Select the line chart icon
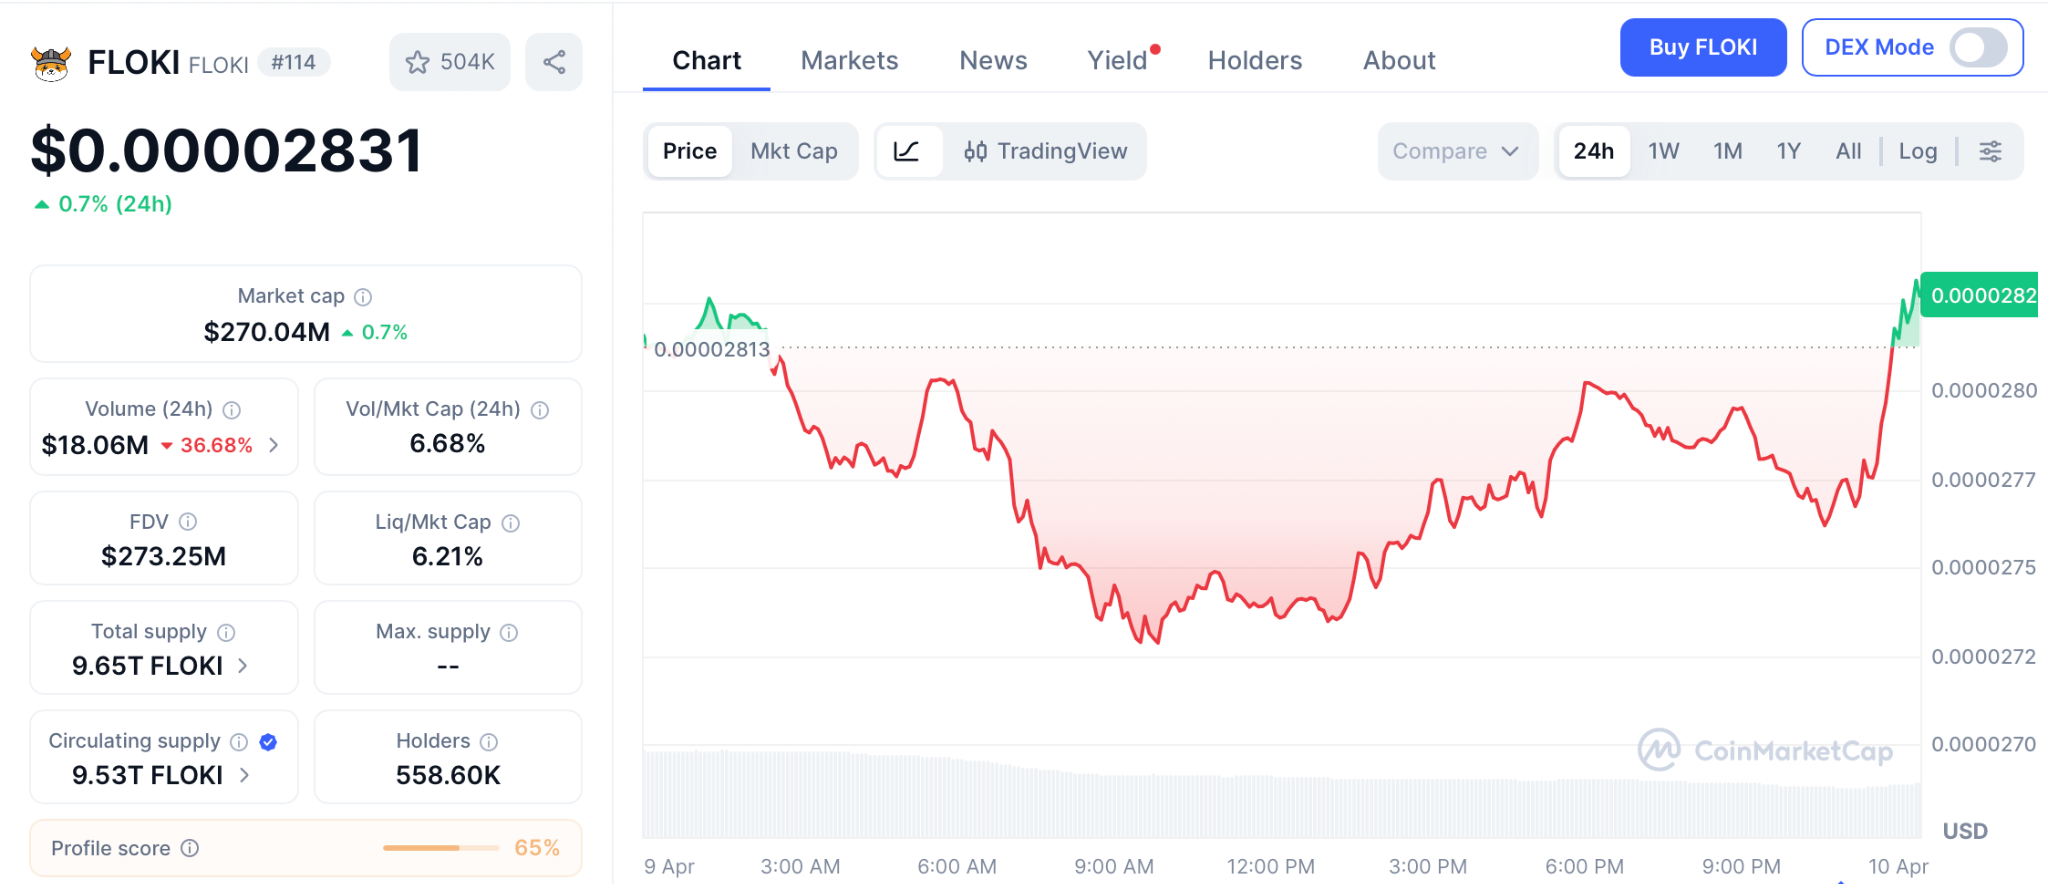 (x=907, y=151)
